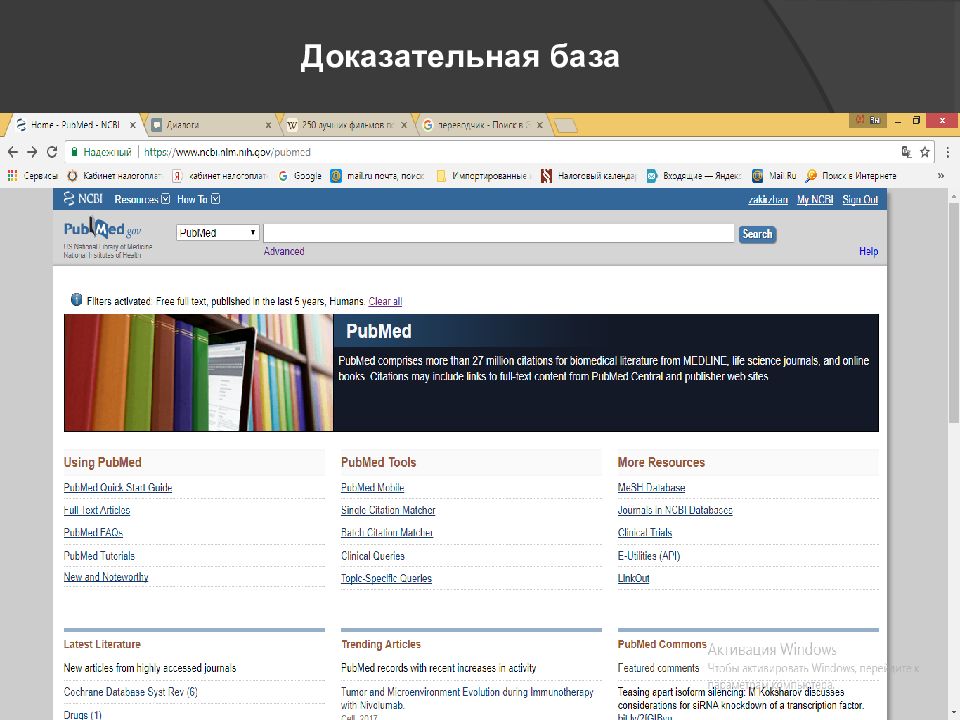Open New and Noteworthy link
Screen dimensions: 960x720
pyautogui.click(x=106, y=577)
